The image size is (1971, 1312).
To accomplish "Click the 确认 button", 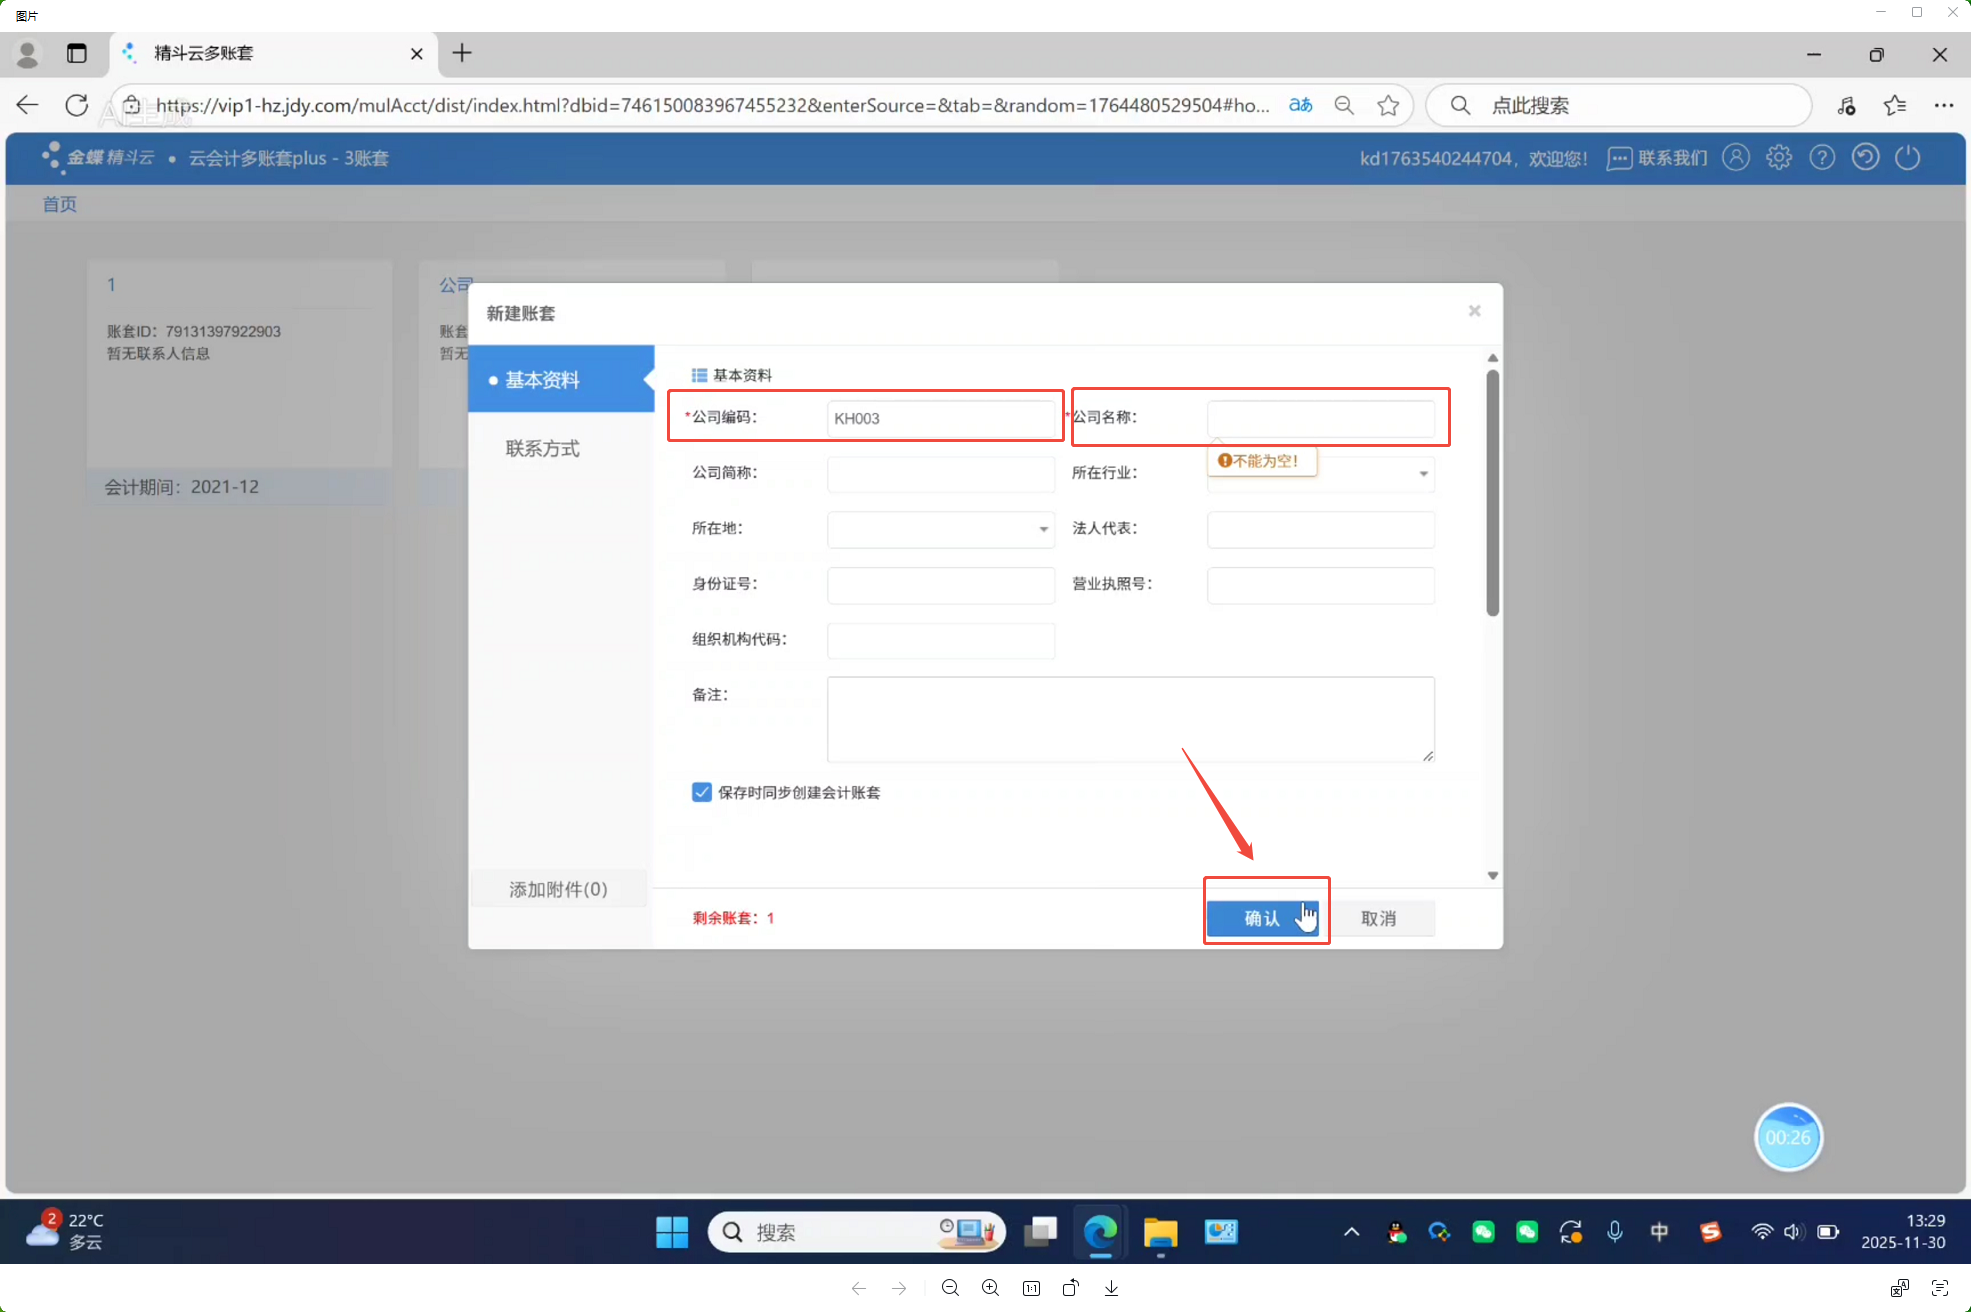I will pyautogui.click(x=1262, y=918).
